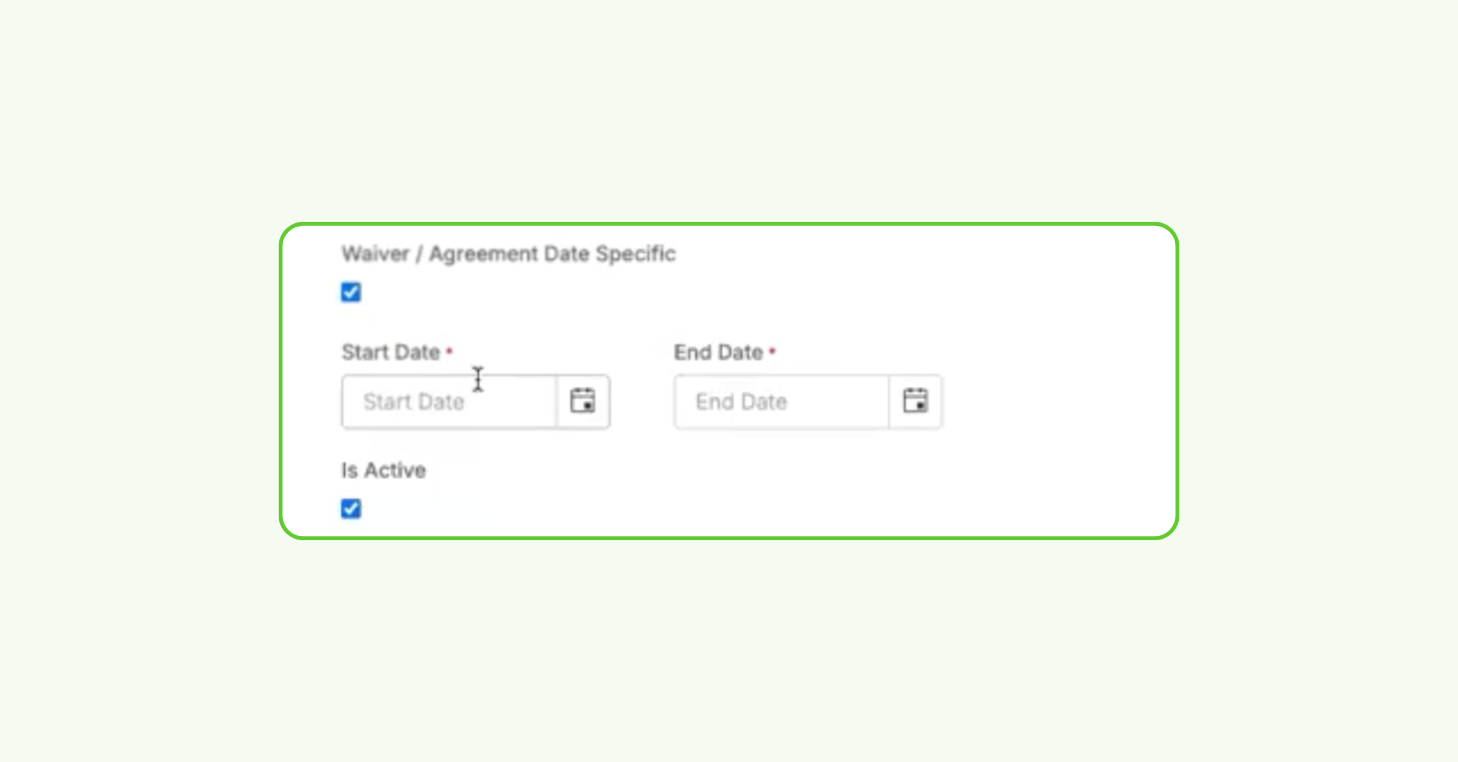Uncheck the Waiver / Agreement Date Specific checkbox
The width and height of the screenshot is (1458, 762).
tap(350, 292)
